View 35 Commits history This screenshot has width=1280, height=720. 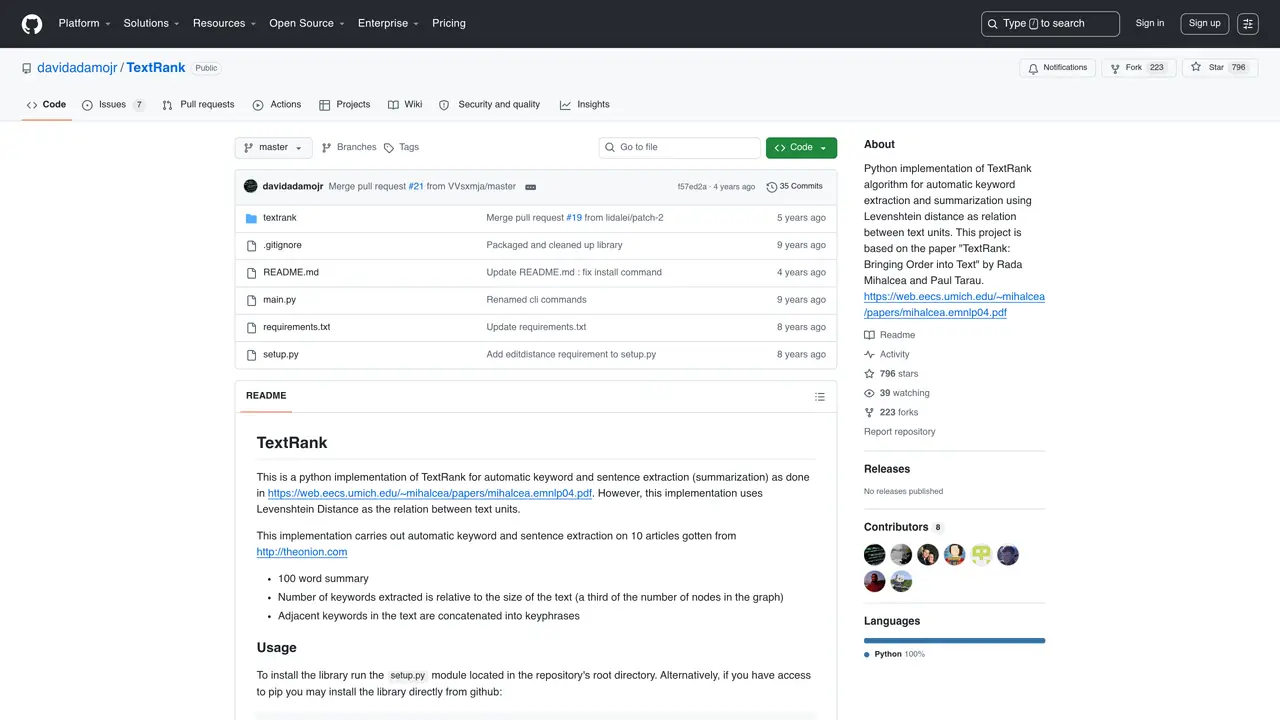tap(795, 187)
